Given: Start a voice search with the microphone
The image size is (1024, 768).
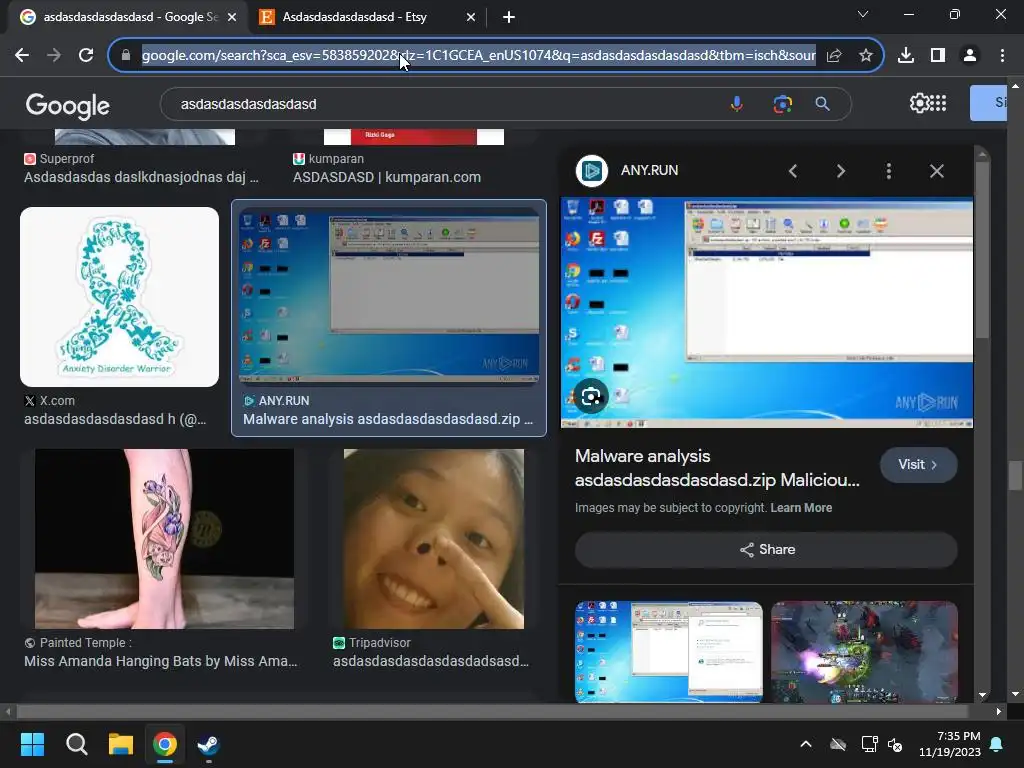Looking at the screenshot, I should (x=737, y=104).
